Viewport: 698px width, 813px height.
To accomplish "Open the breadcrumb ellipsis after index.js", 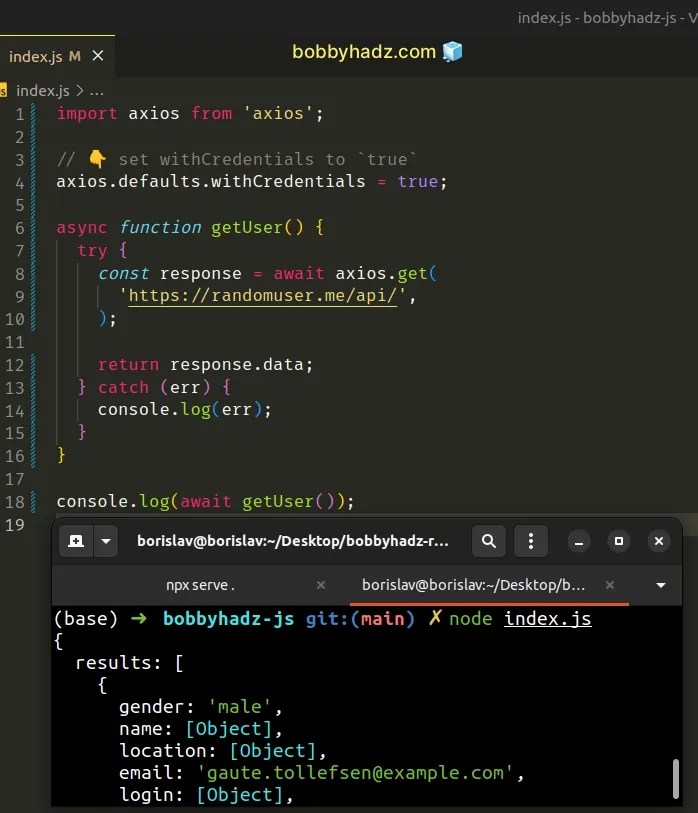I will tap(96, 92).
